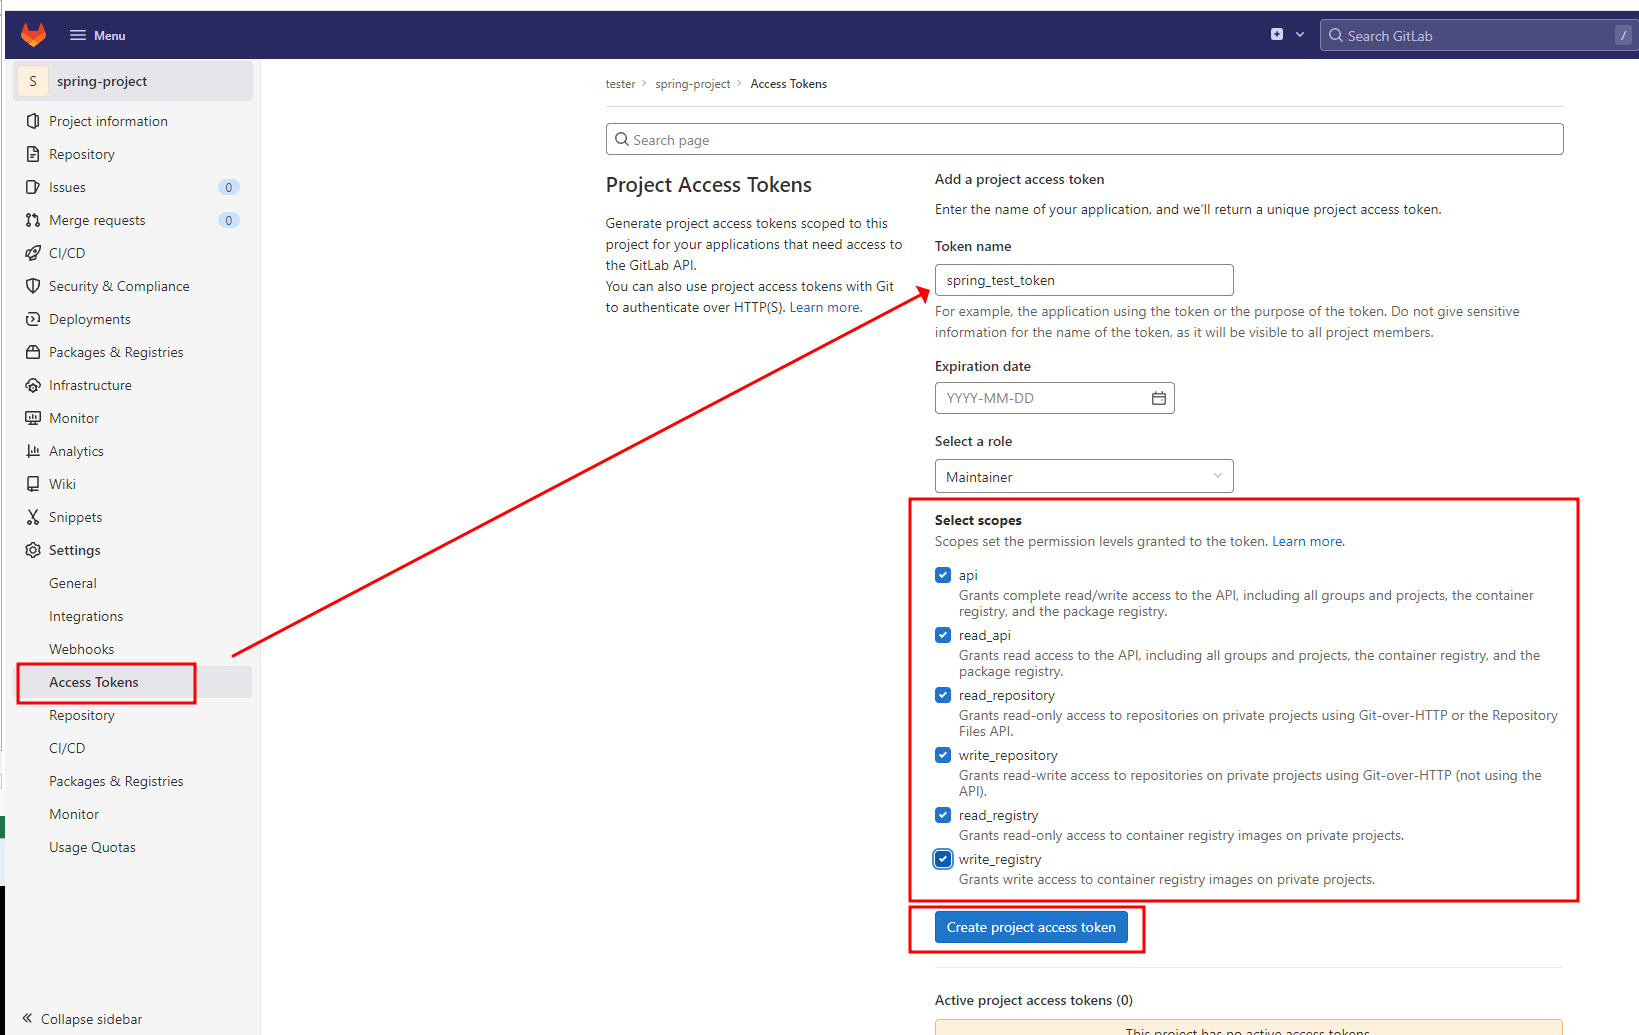The image size is (1639, 1035).
Task: Expand the create new dropdown chevron
Action: coord(1300,34)
